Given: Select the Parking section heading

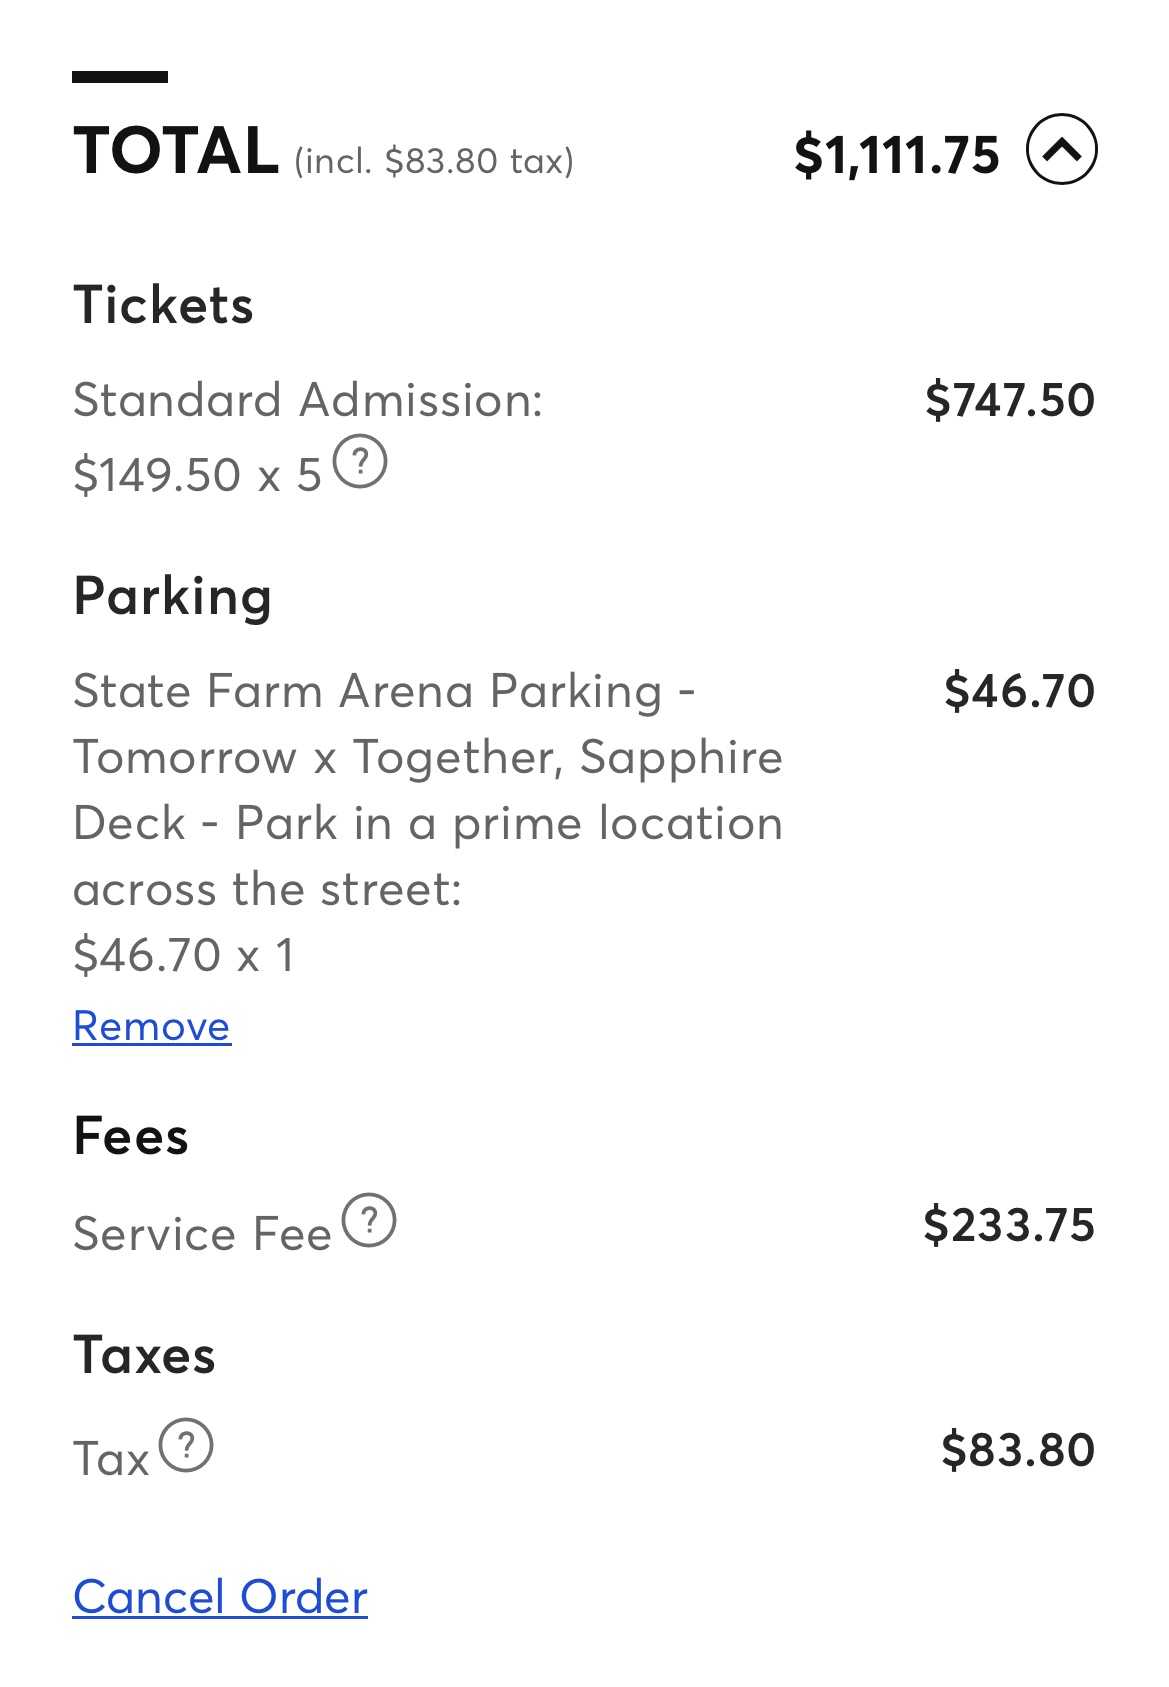Looking at the screenshot, I should [x=173, y=596].
